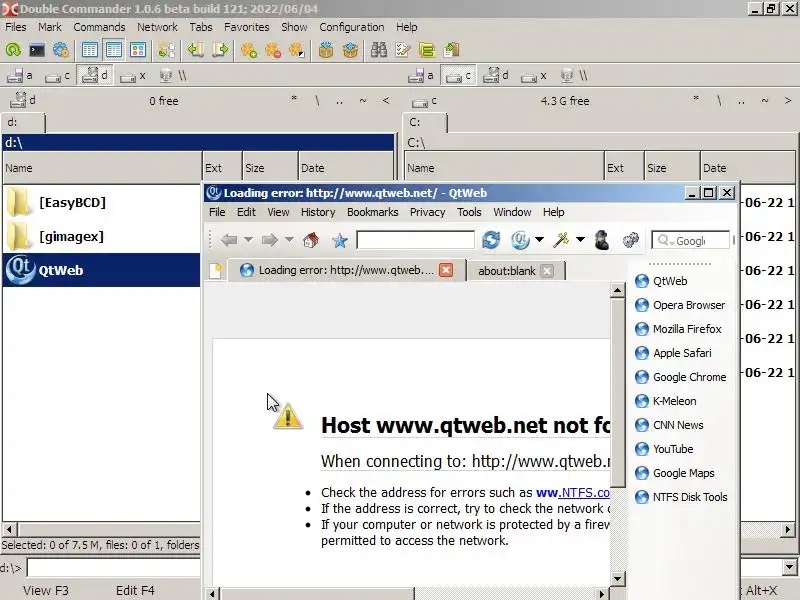Sort left panel by Size column
This screenshot has width=800, height=600.
coord(270,168)
